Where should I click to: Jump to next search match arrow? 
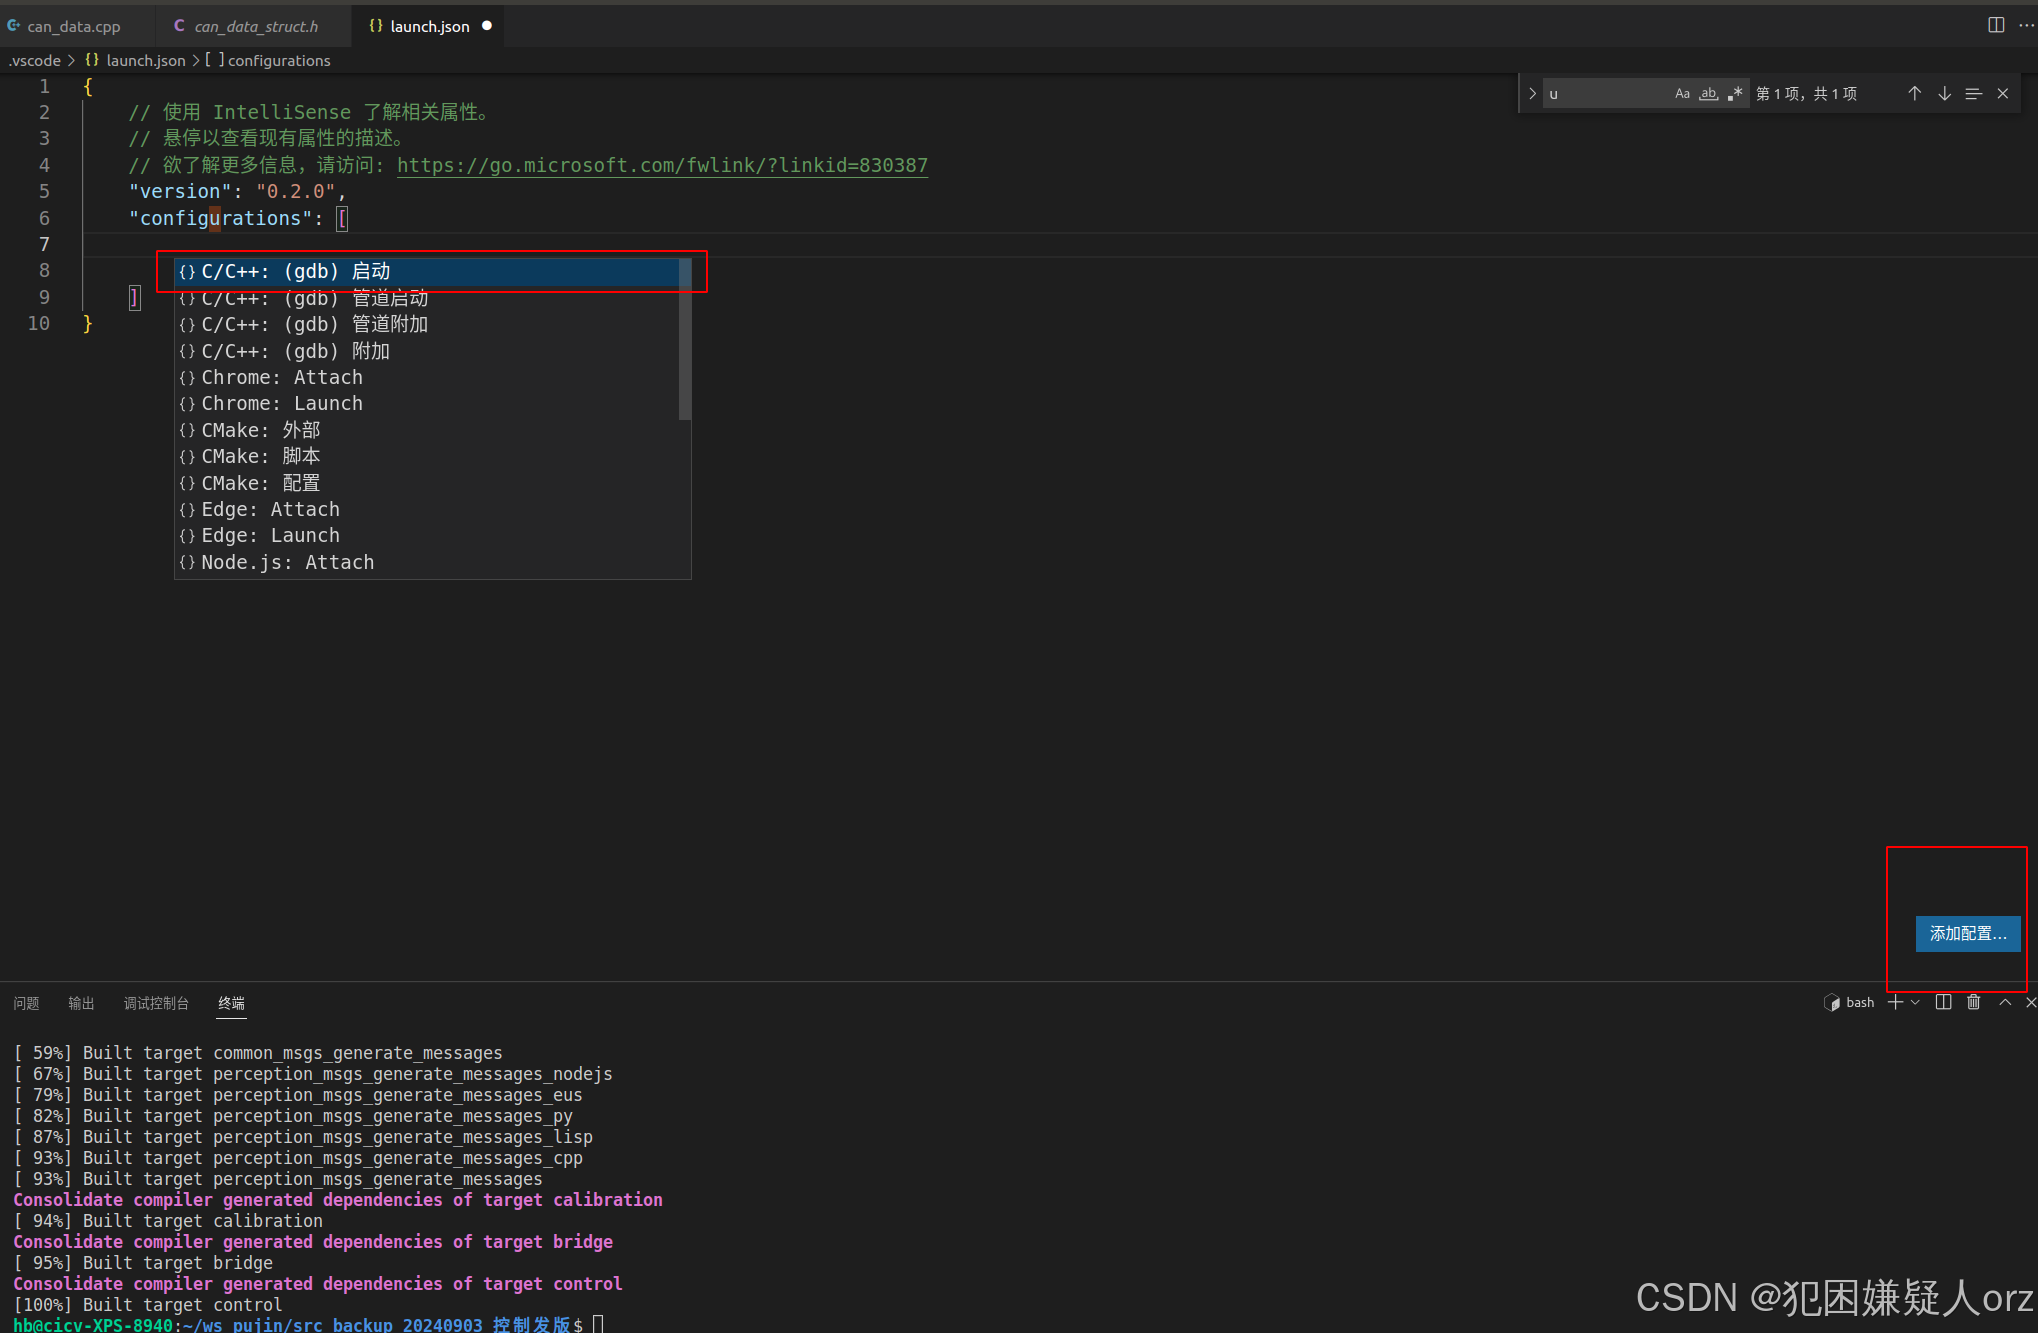(x=1944, y=93)
